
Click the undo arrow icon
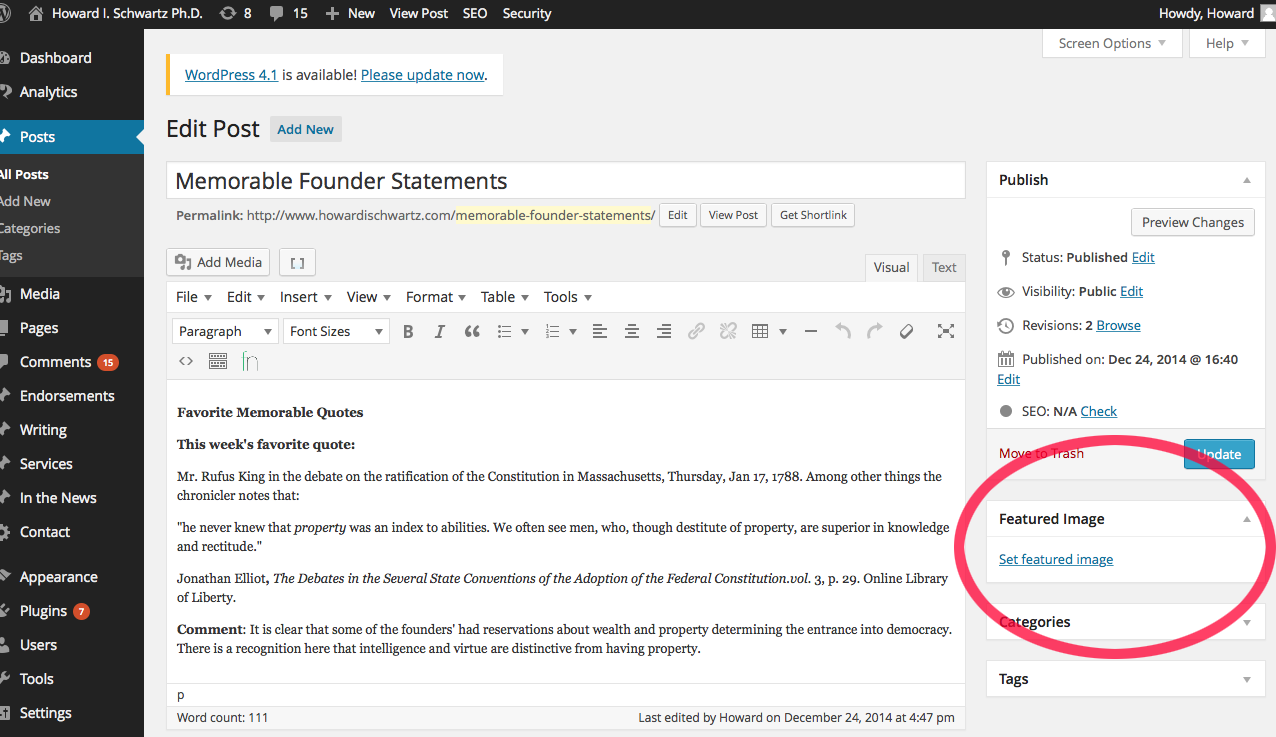(842, 331)
